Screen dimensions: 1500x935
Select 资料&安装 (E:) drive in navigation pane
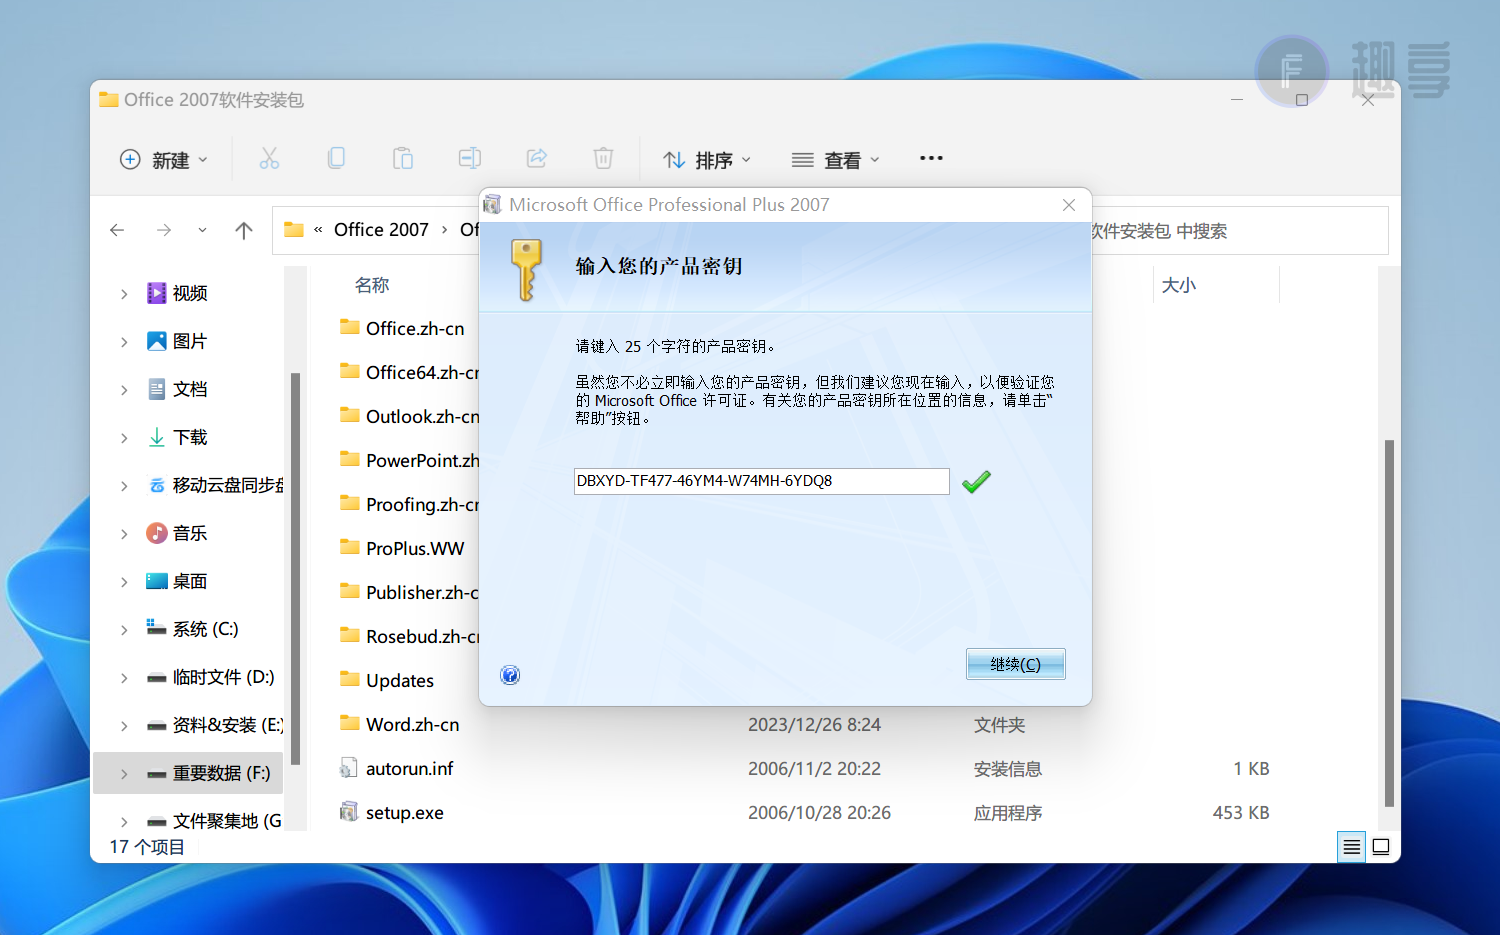215,725
